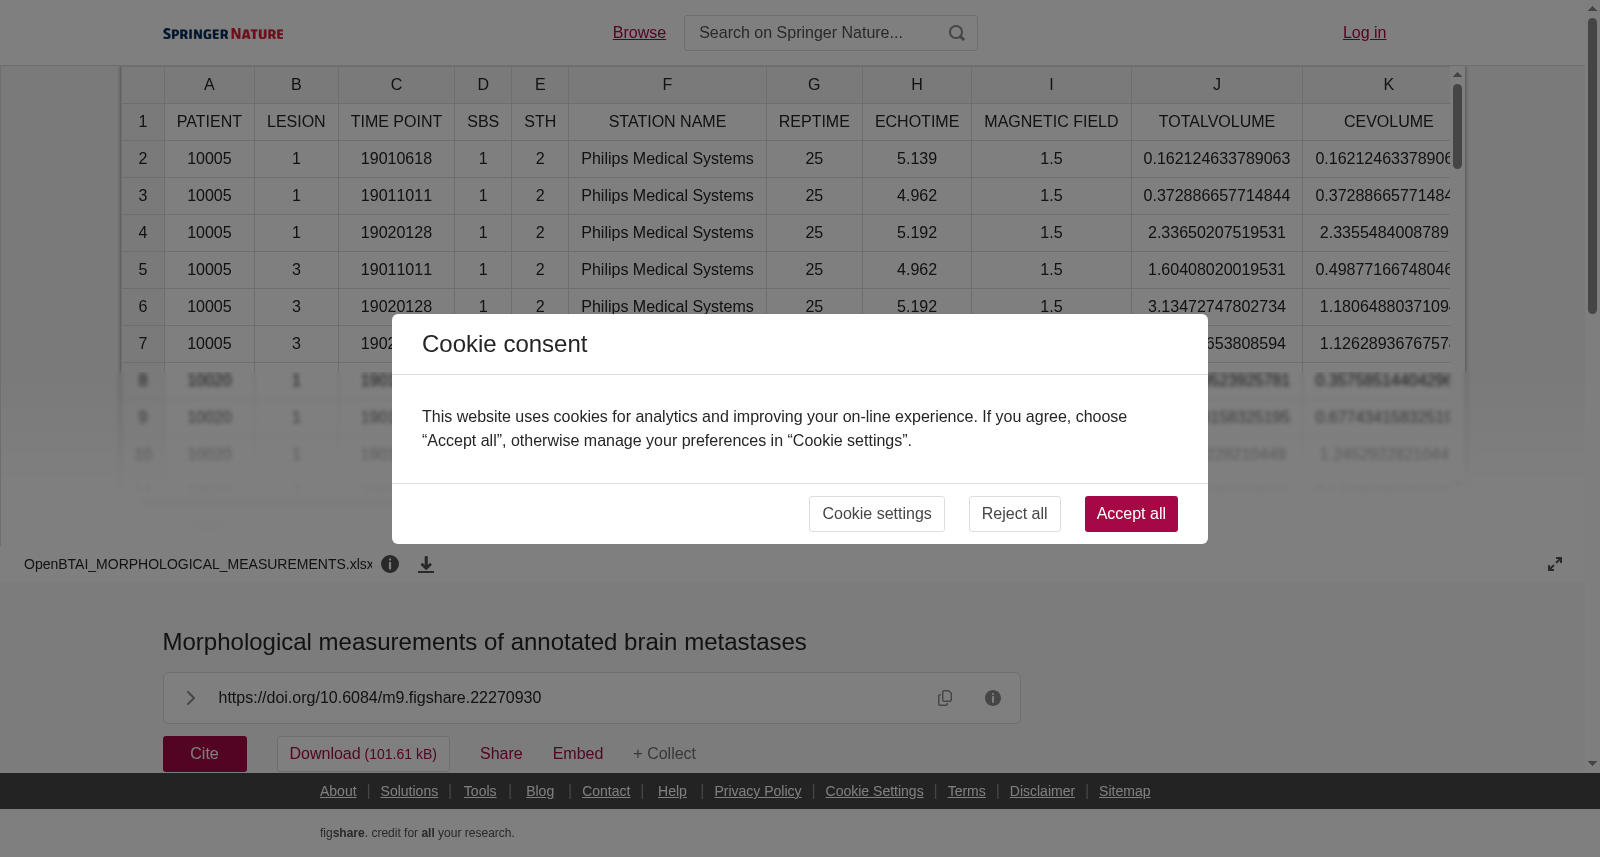Viewport: 1600px width, 857px height.
Task: Select spreadsheet row number 5
Action: click(x=143, y=270)
